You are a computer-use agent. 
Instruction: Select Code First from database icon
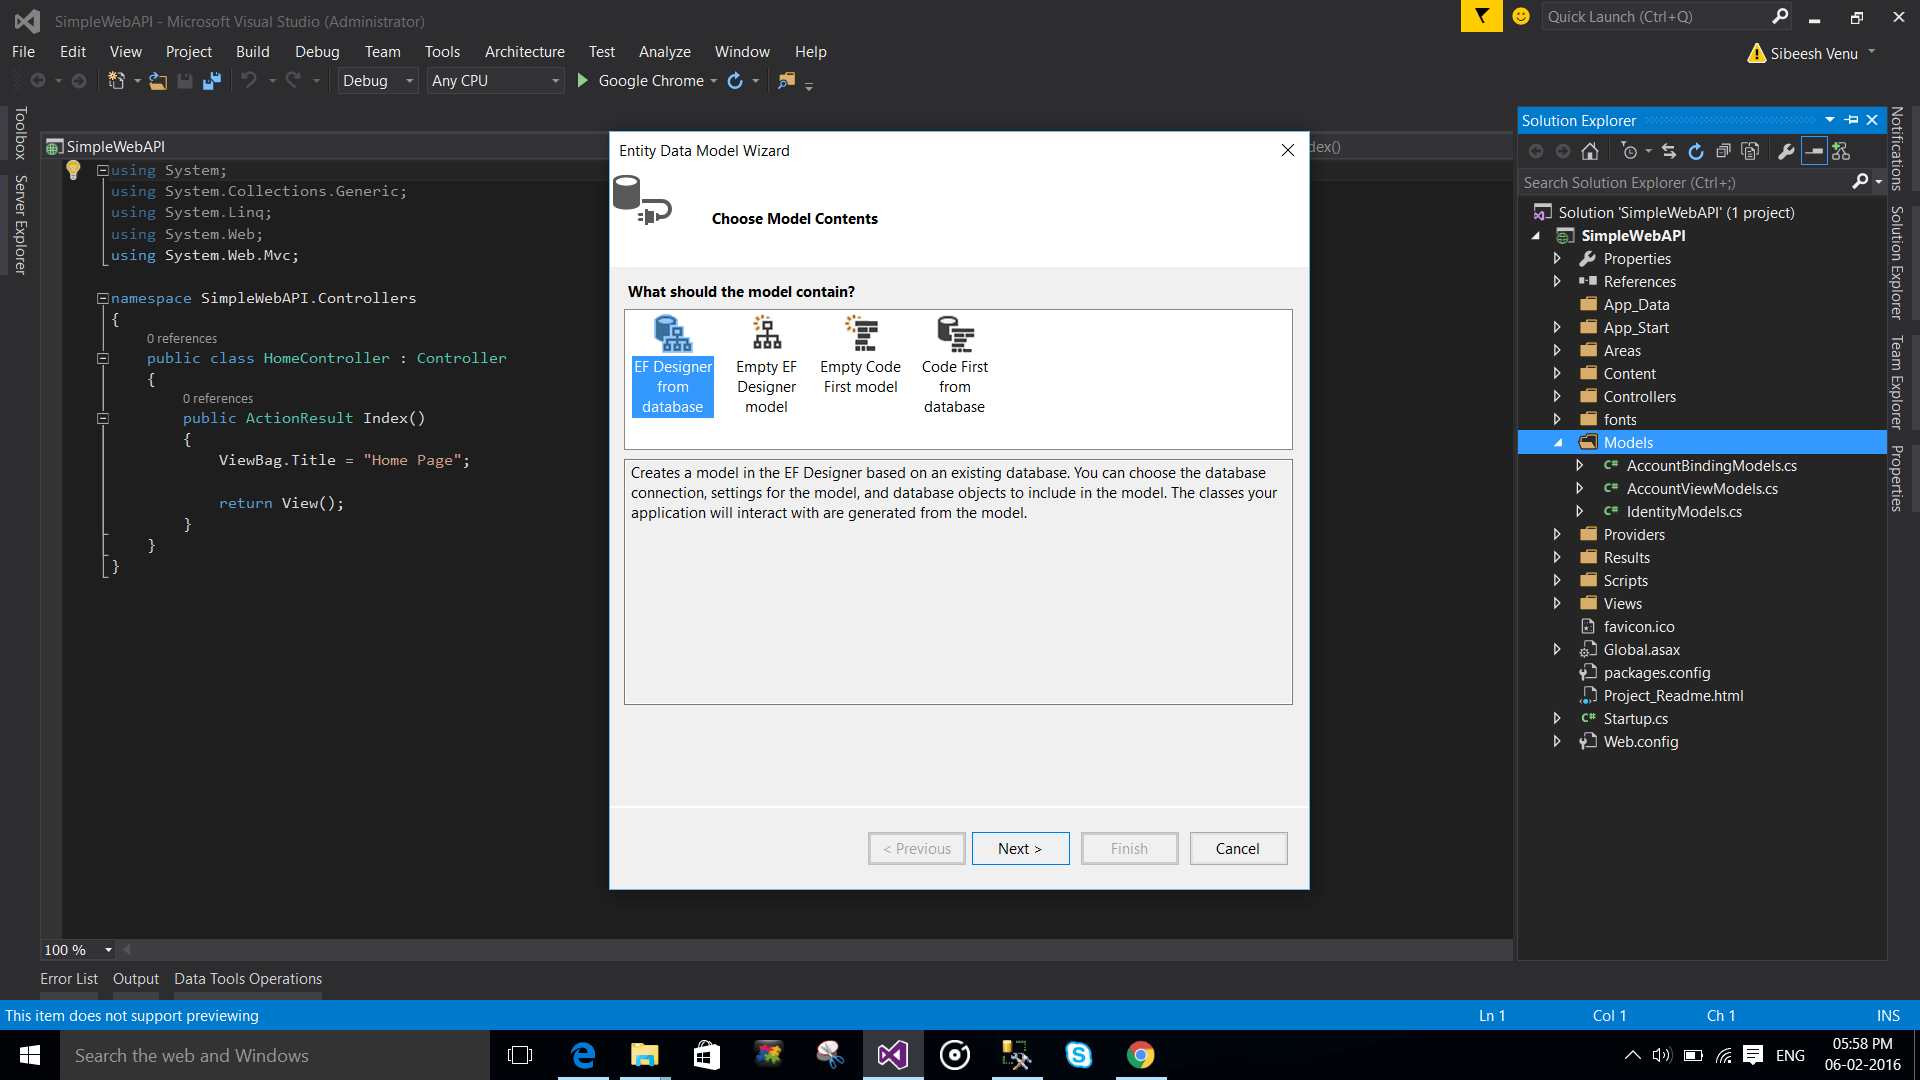click(x=955, y=333)
